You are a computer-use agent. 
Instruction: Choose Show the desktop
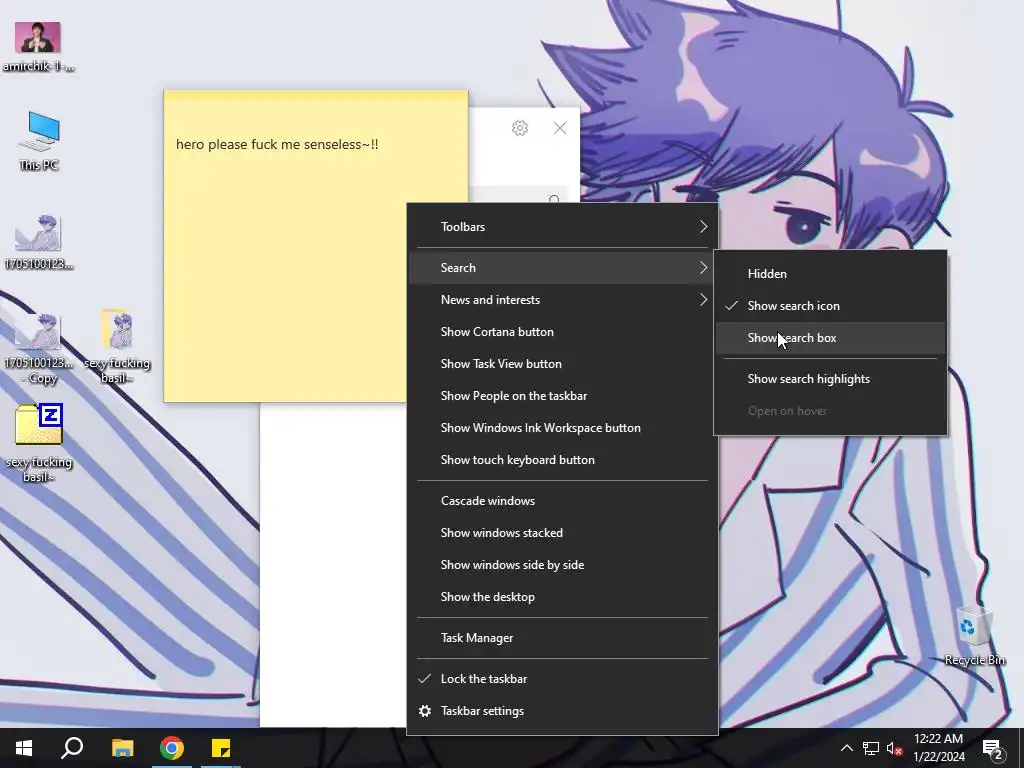(x=562, y=597)
